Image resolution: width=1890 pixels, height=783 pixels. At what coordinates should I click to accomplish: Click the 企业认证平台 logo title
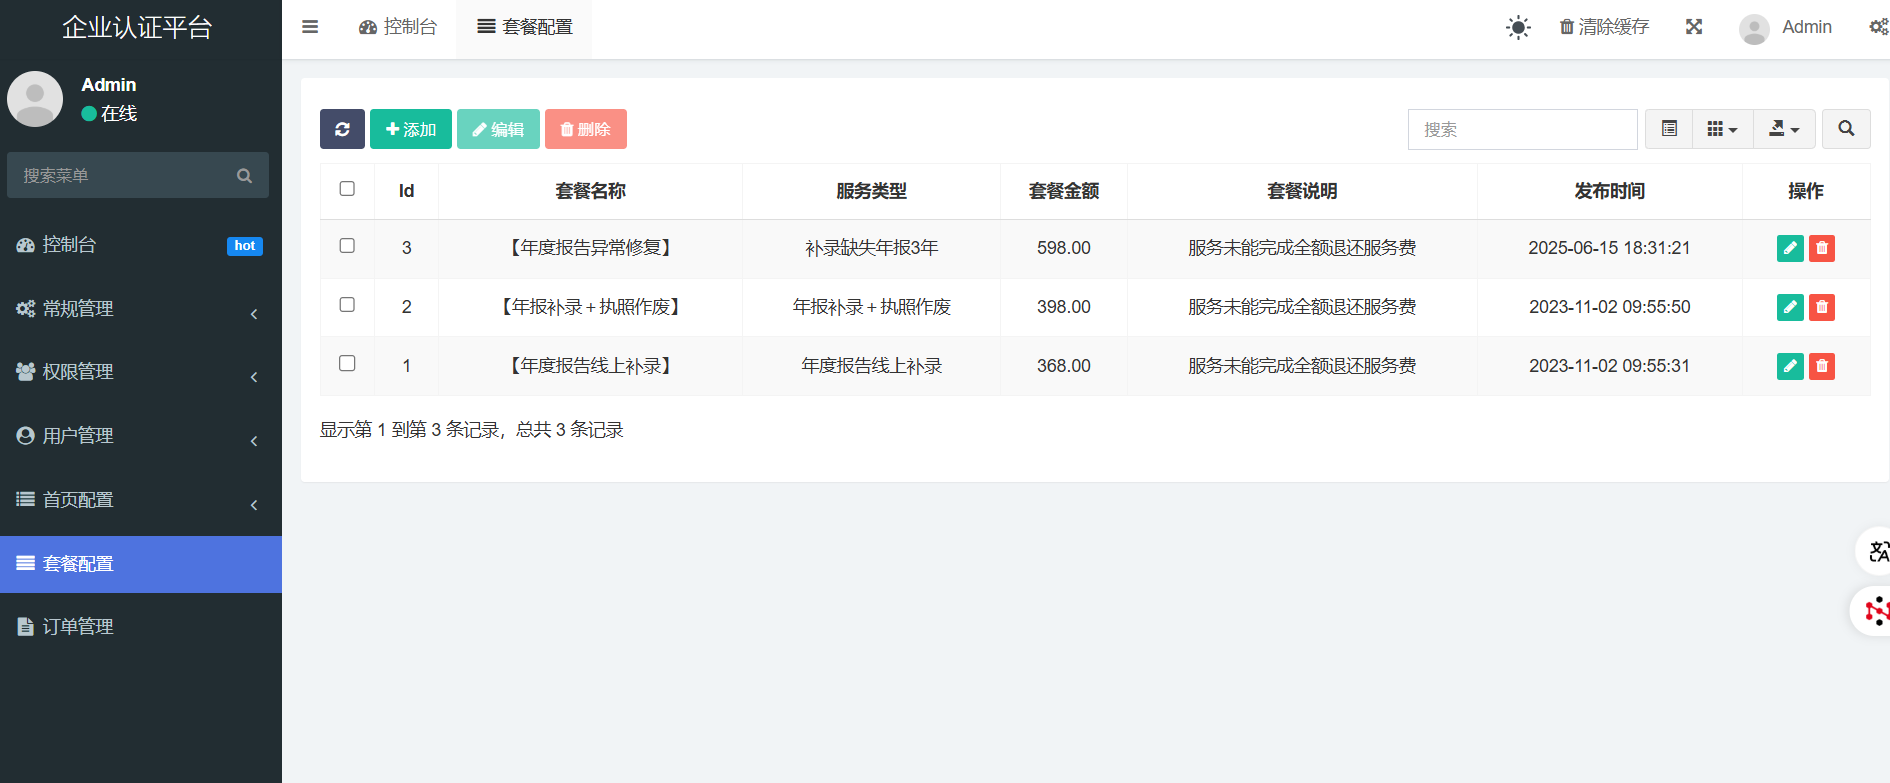coord(138,27)
